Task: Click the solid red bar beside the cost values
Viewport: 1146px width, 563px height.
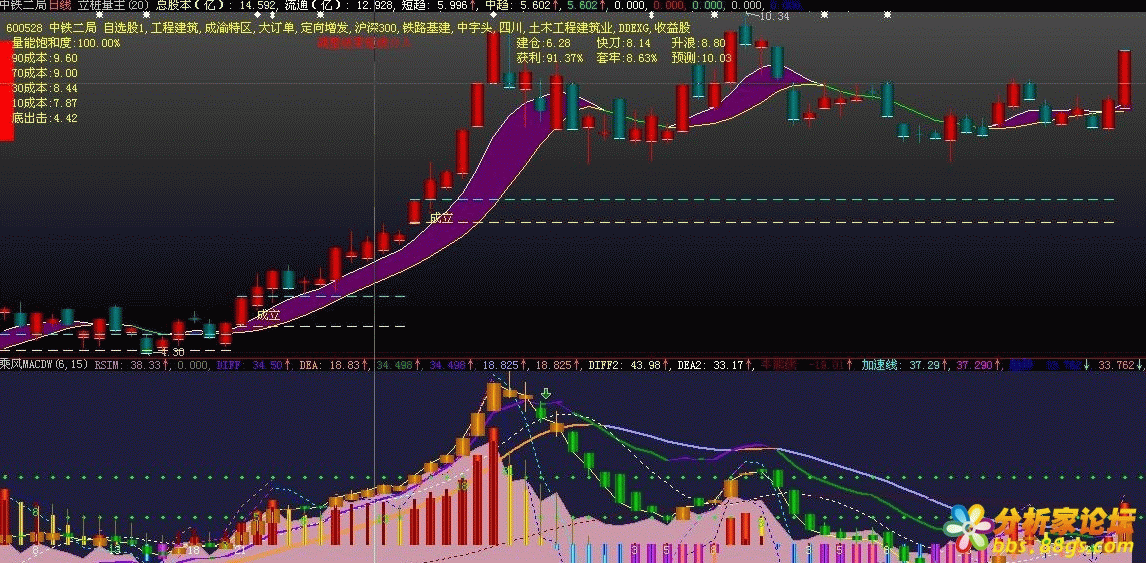Action: (6, 91)
